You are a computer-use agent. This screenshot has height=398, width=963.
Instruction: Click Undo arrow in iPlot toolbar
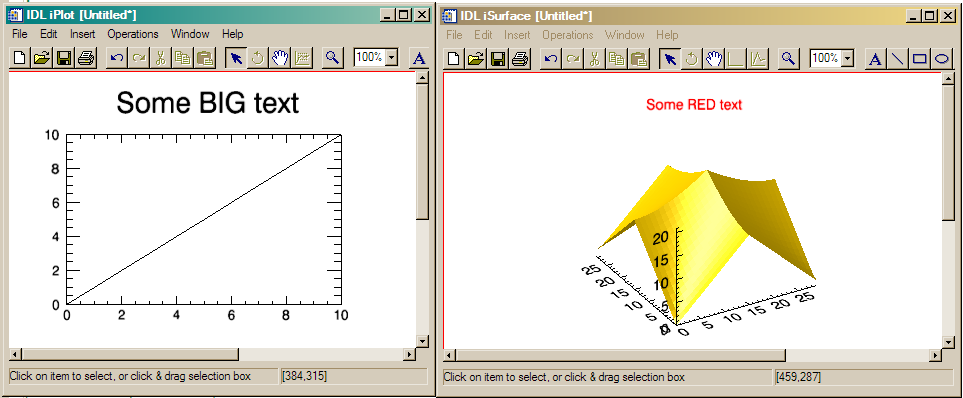[117, 58]
